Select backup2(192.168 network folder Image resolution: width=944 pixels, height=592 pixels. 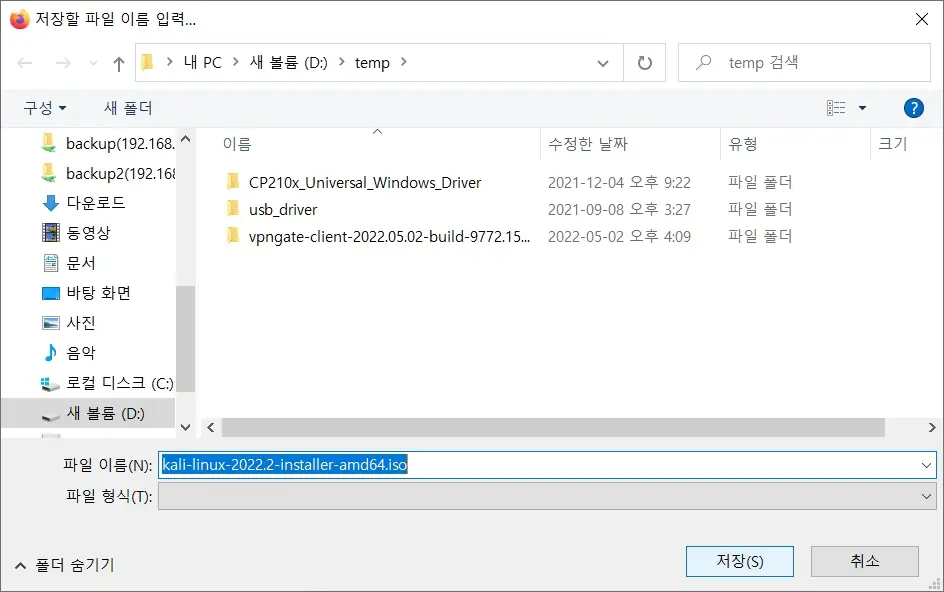[108, 173]
